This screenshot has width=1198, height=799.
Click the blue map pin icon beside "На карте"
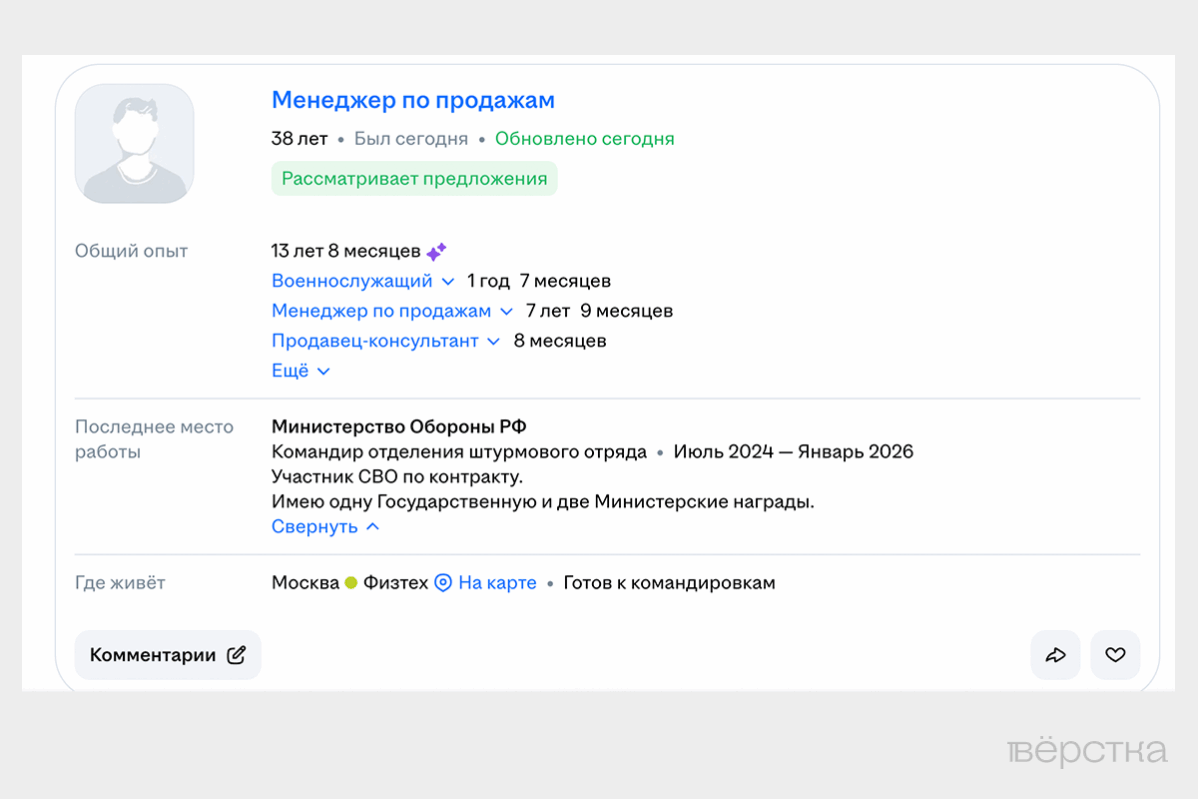point(441,583)
